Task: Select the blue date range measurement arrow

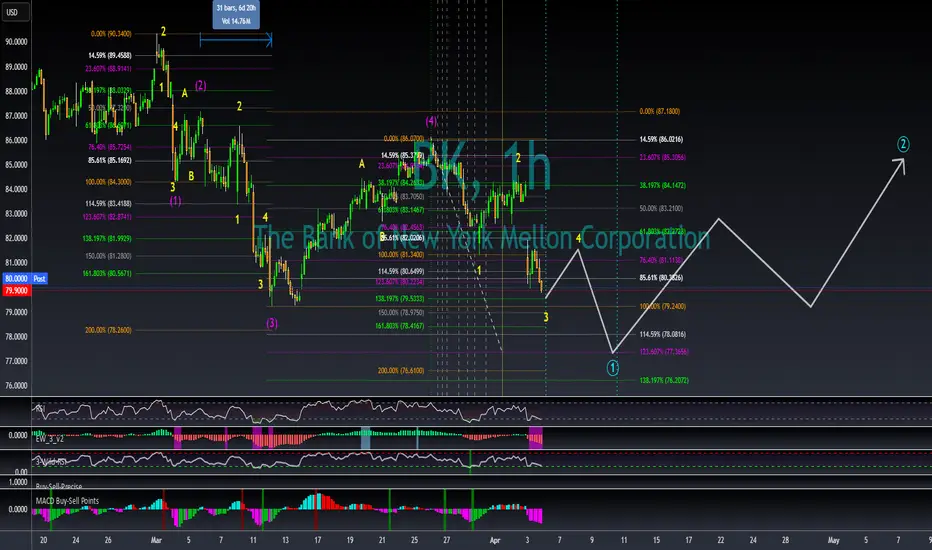Action: [x=236, y=40]
